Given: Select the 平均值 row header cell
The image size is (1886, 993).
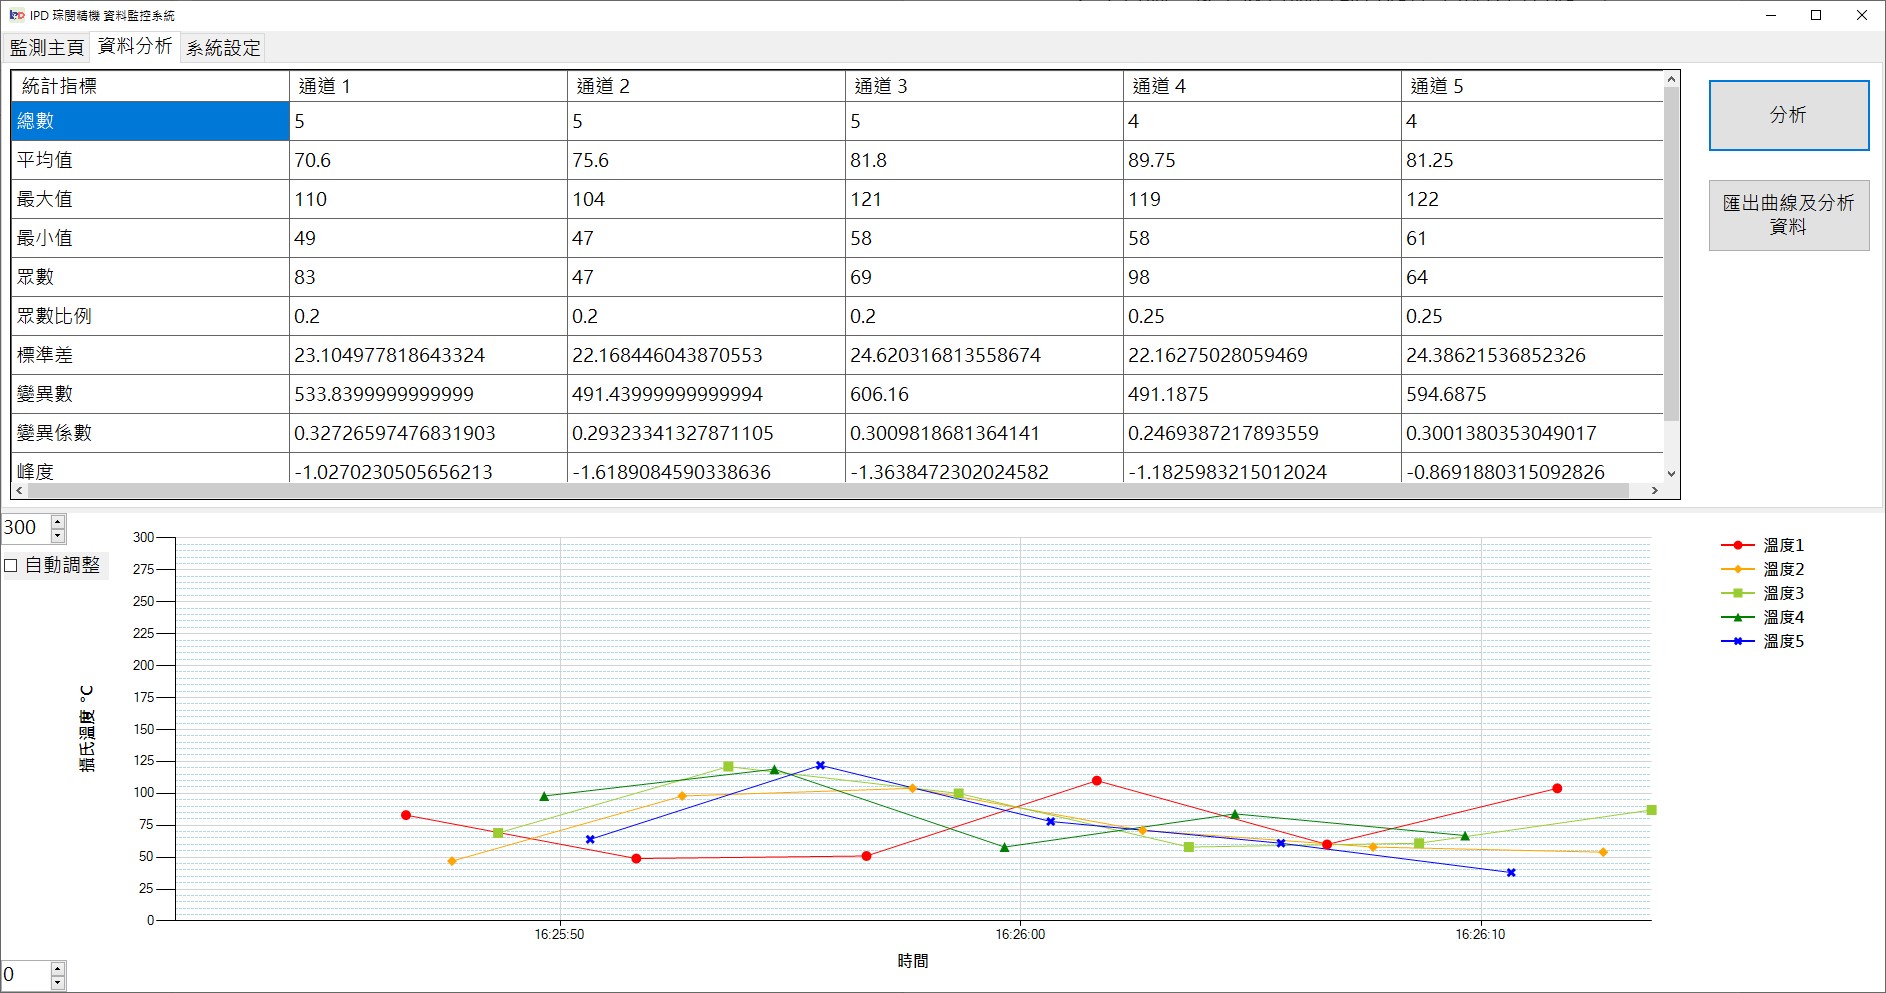Looking at the screenshot, I should (x=150, y=160).
